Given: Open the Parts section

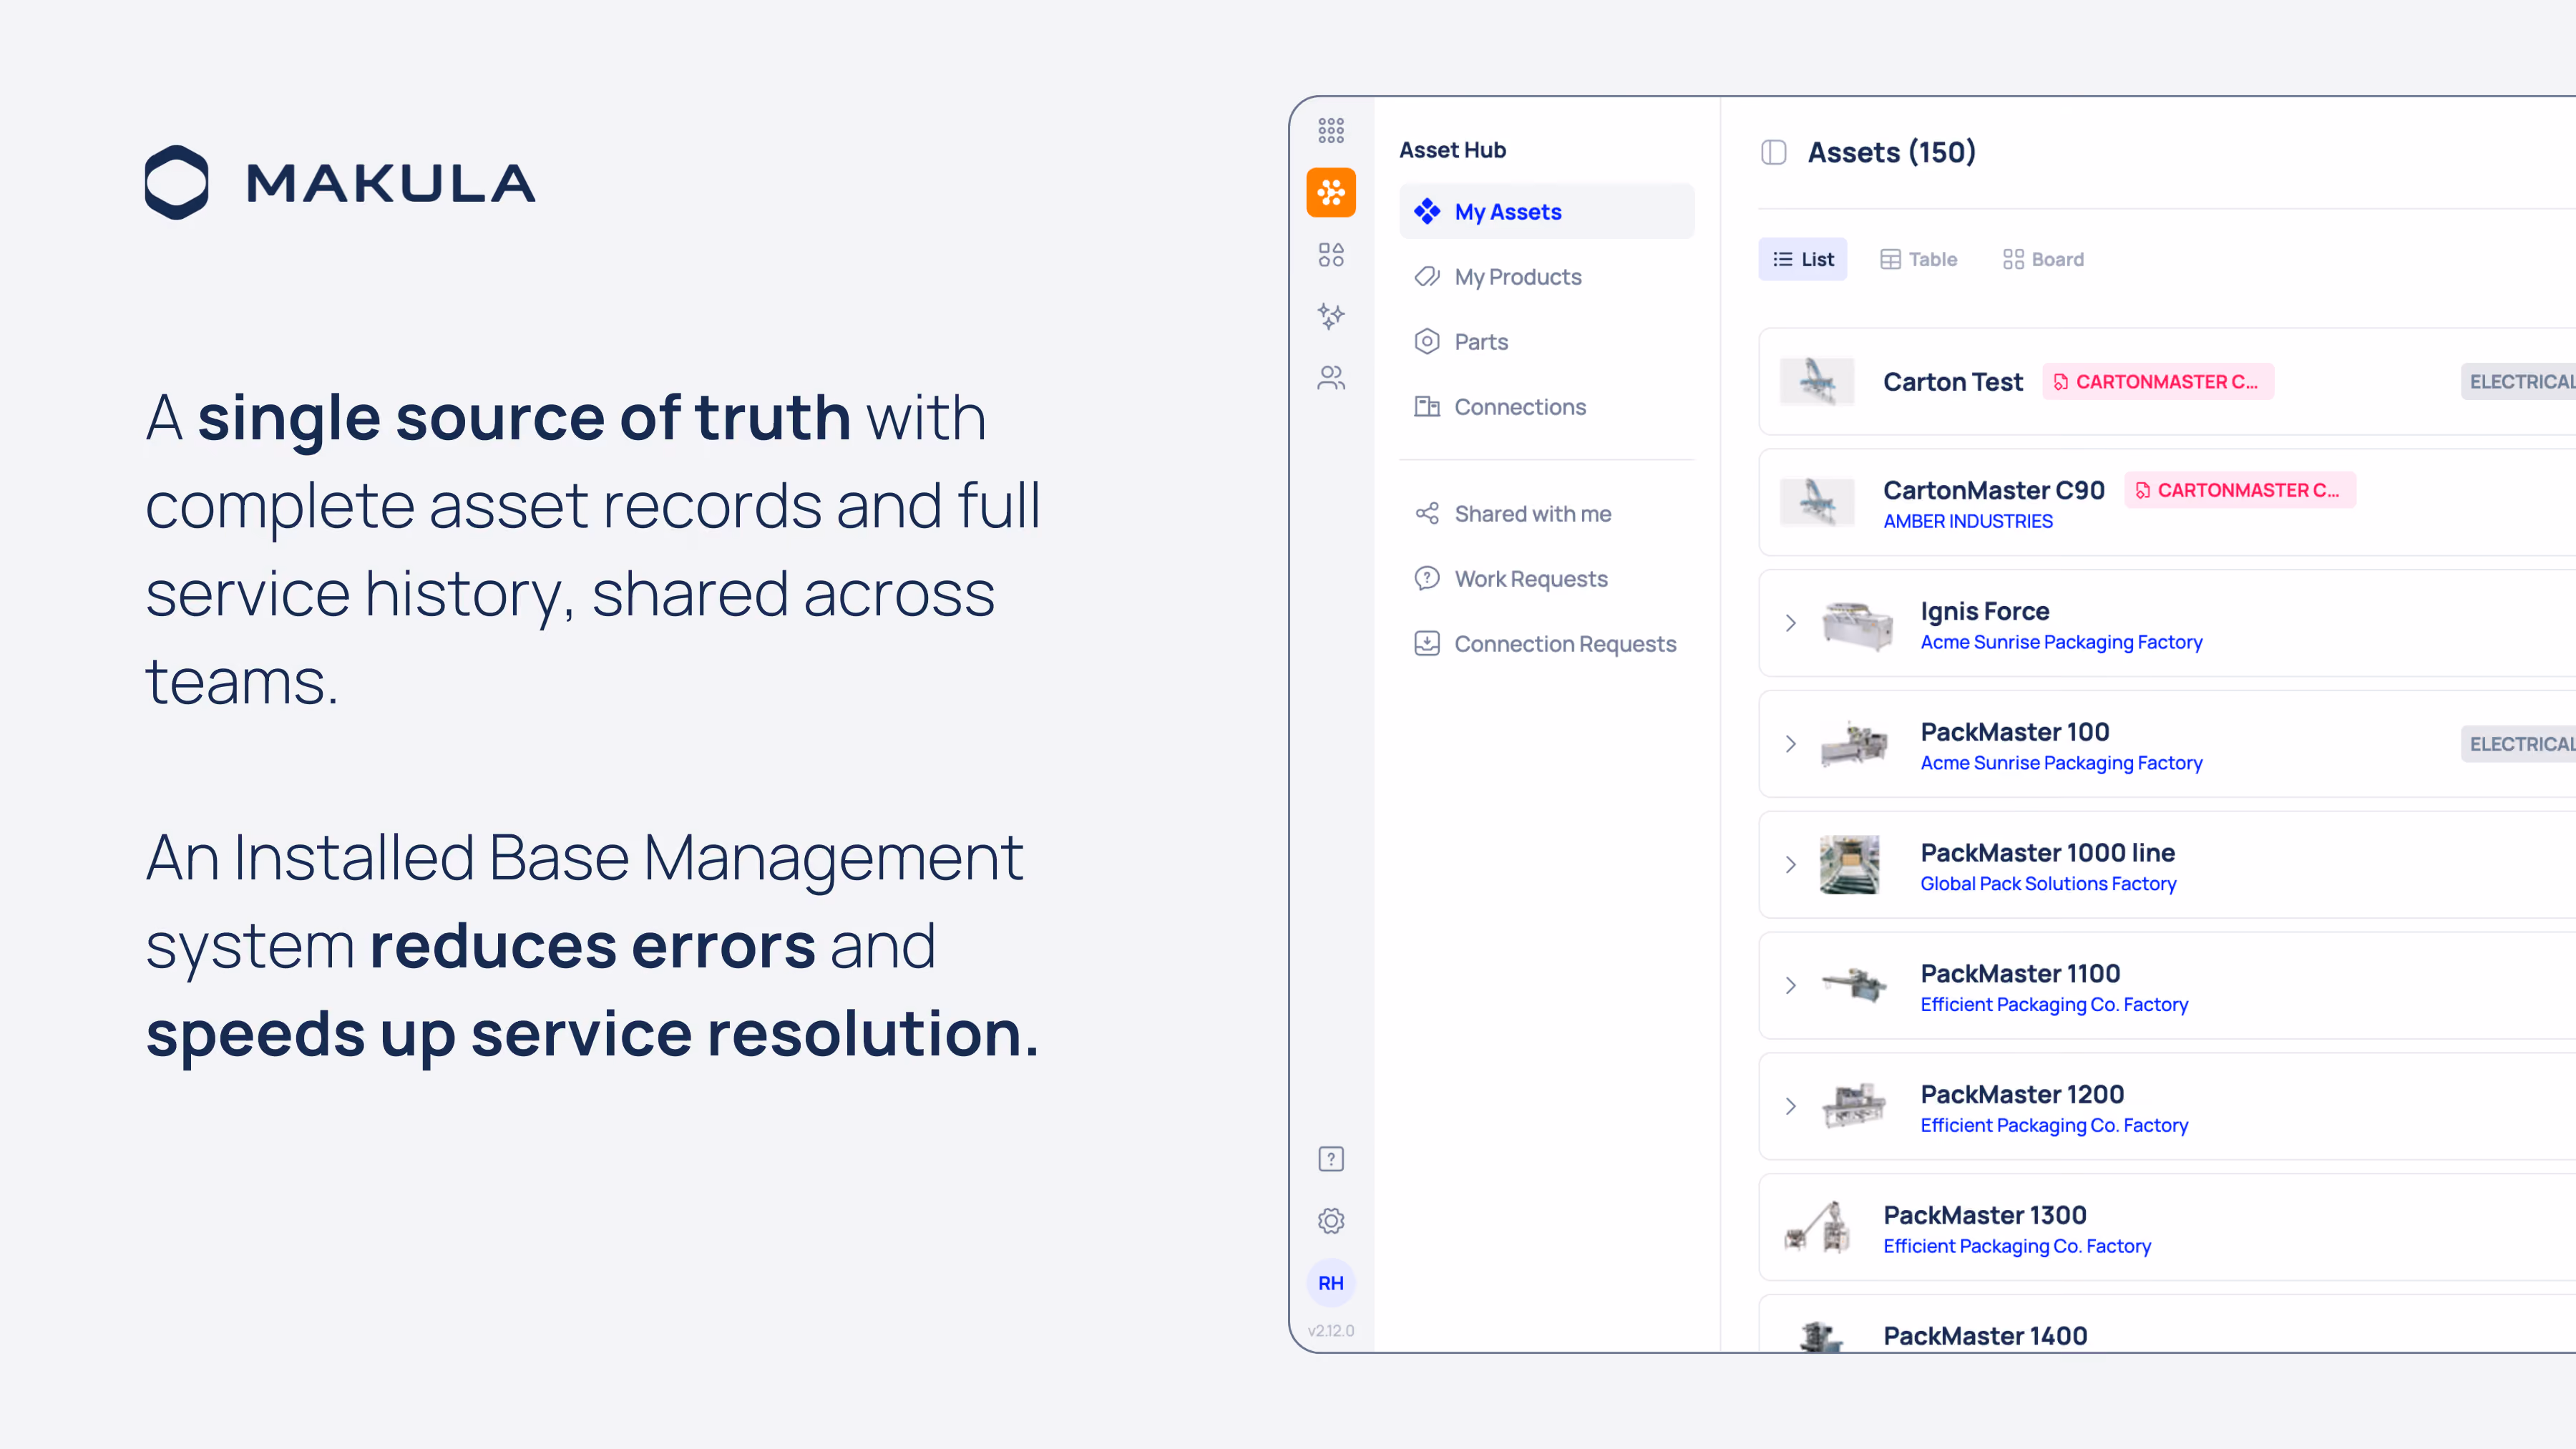Looking at the screenshot, I should 1547,342.
